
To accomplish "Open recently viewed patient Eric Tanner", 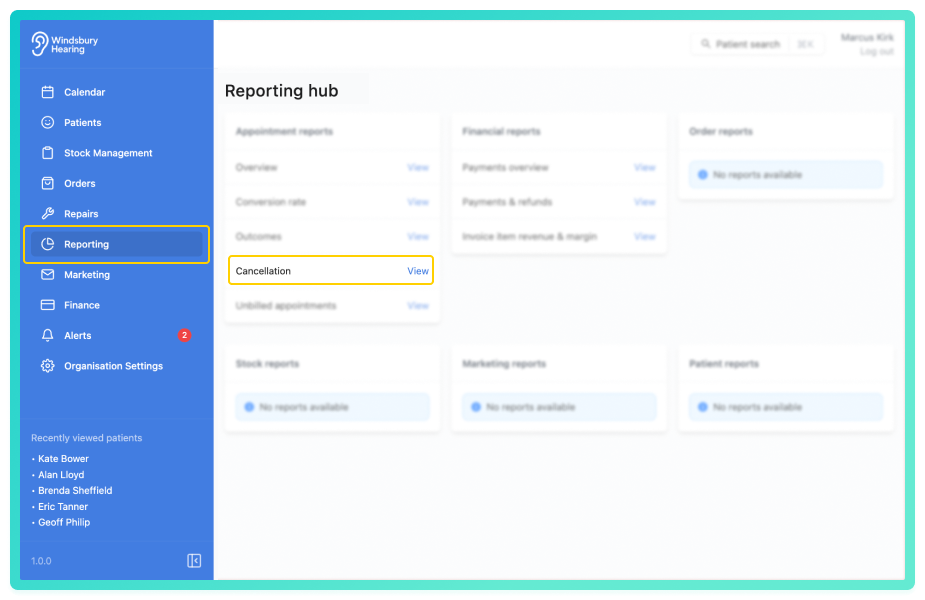I will pyautogui.click(x=63, y=506).
